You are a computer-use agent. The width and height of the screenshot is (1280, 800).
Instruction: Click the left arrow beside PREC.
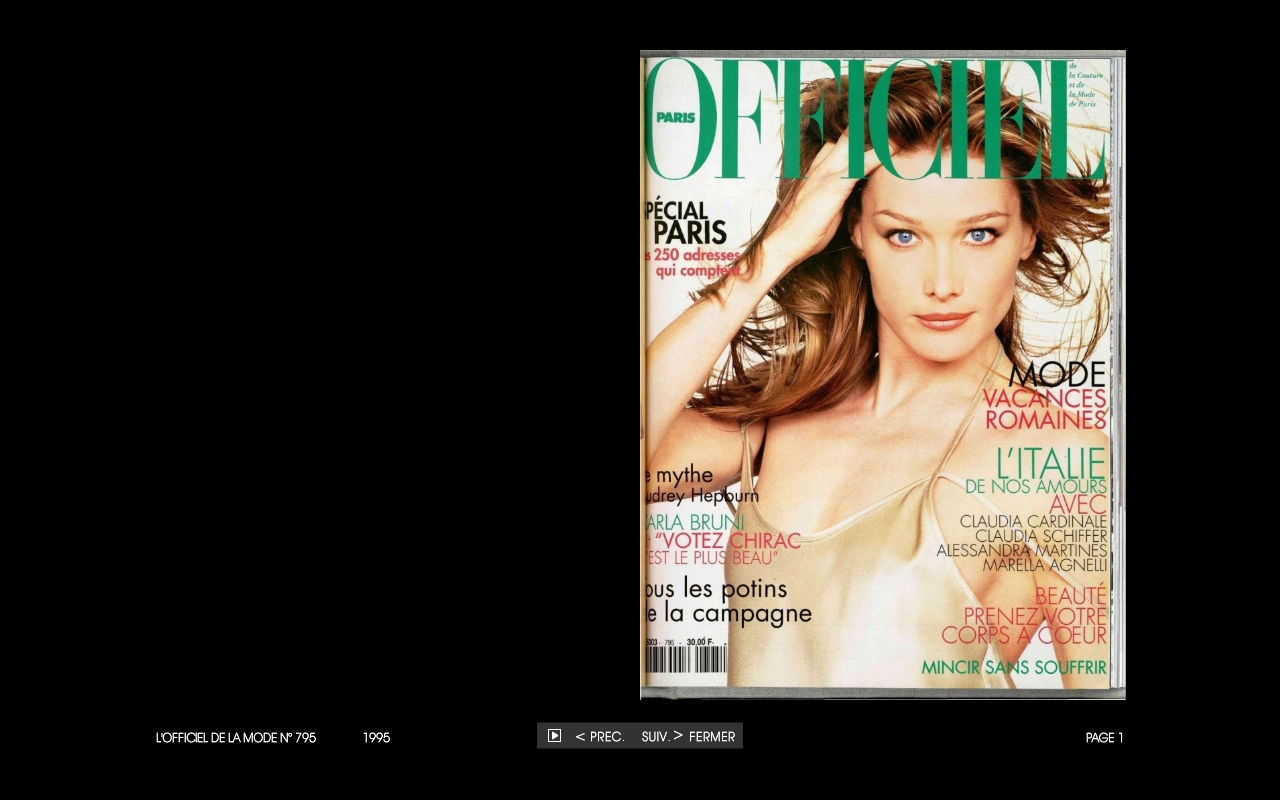(x=580, y=737)
